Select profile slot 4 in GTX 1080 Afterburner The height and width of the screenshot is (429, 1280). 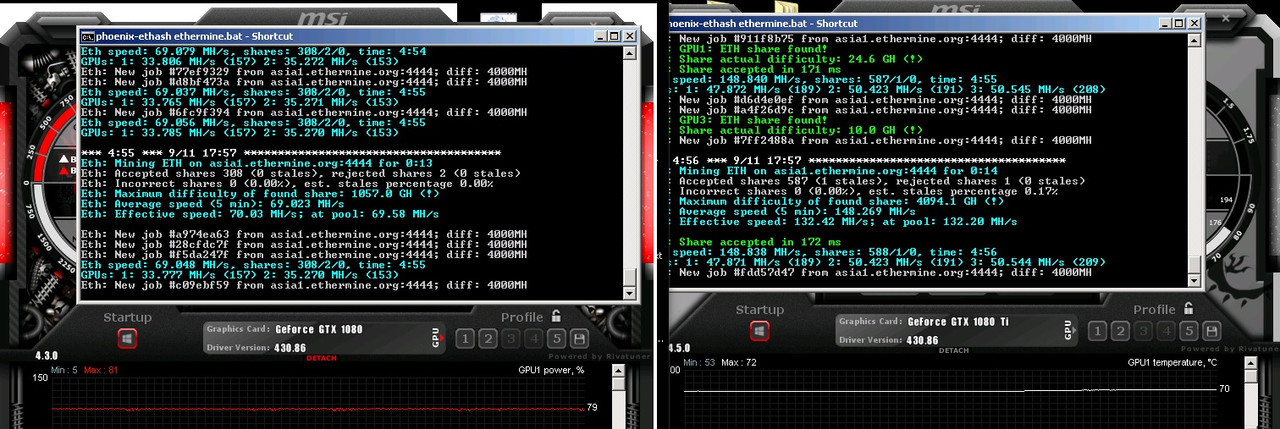534,338
